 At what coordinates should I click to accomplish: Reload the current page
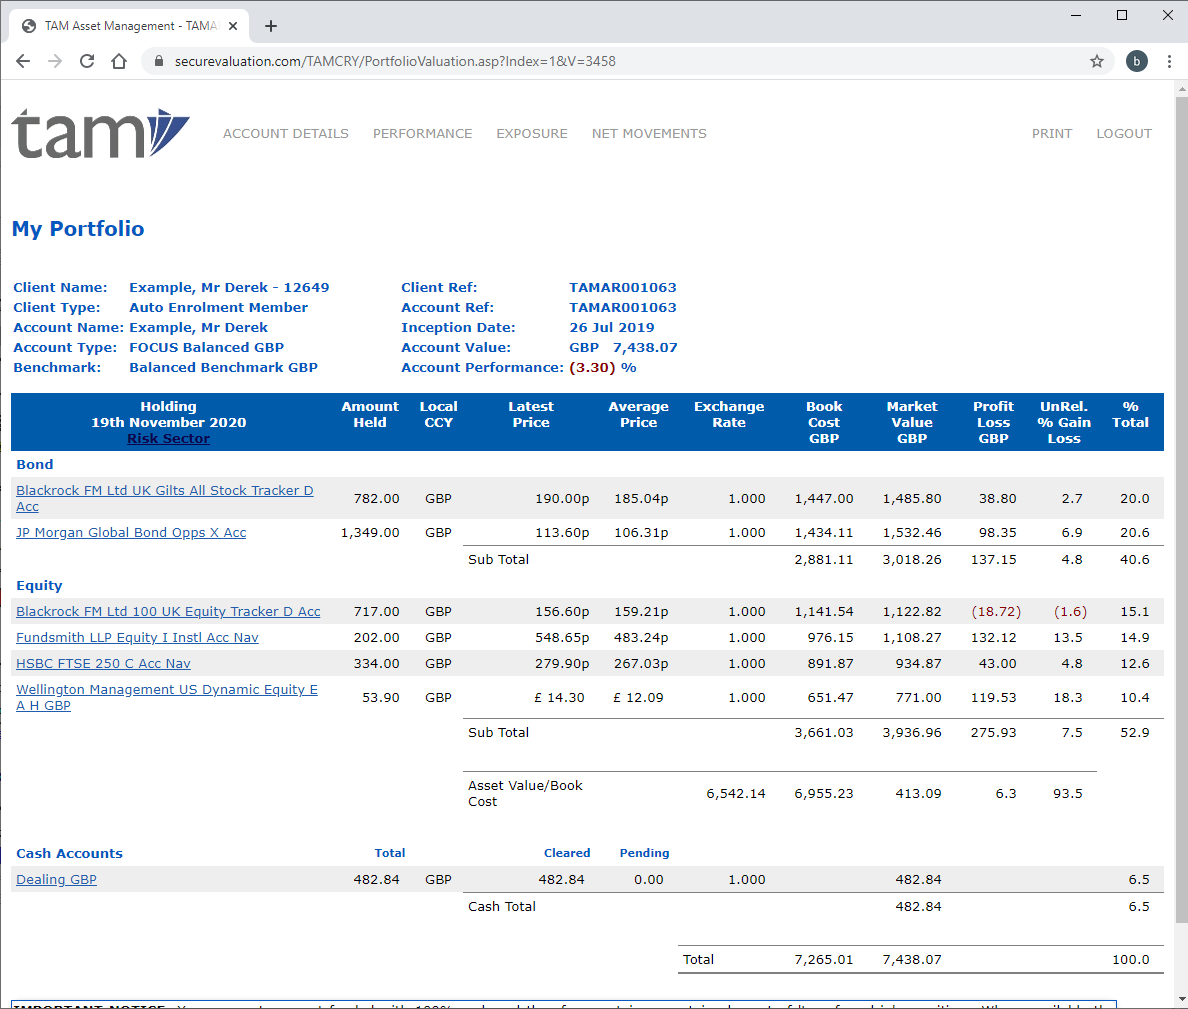[x=87, y=61]
